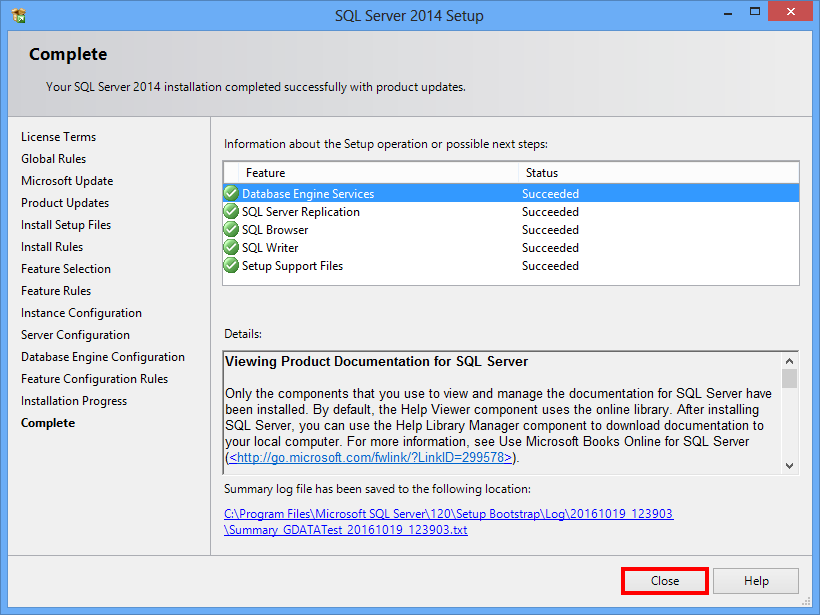Click the Install Rules step

[52, 246]
